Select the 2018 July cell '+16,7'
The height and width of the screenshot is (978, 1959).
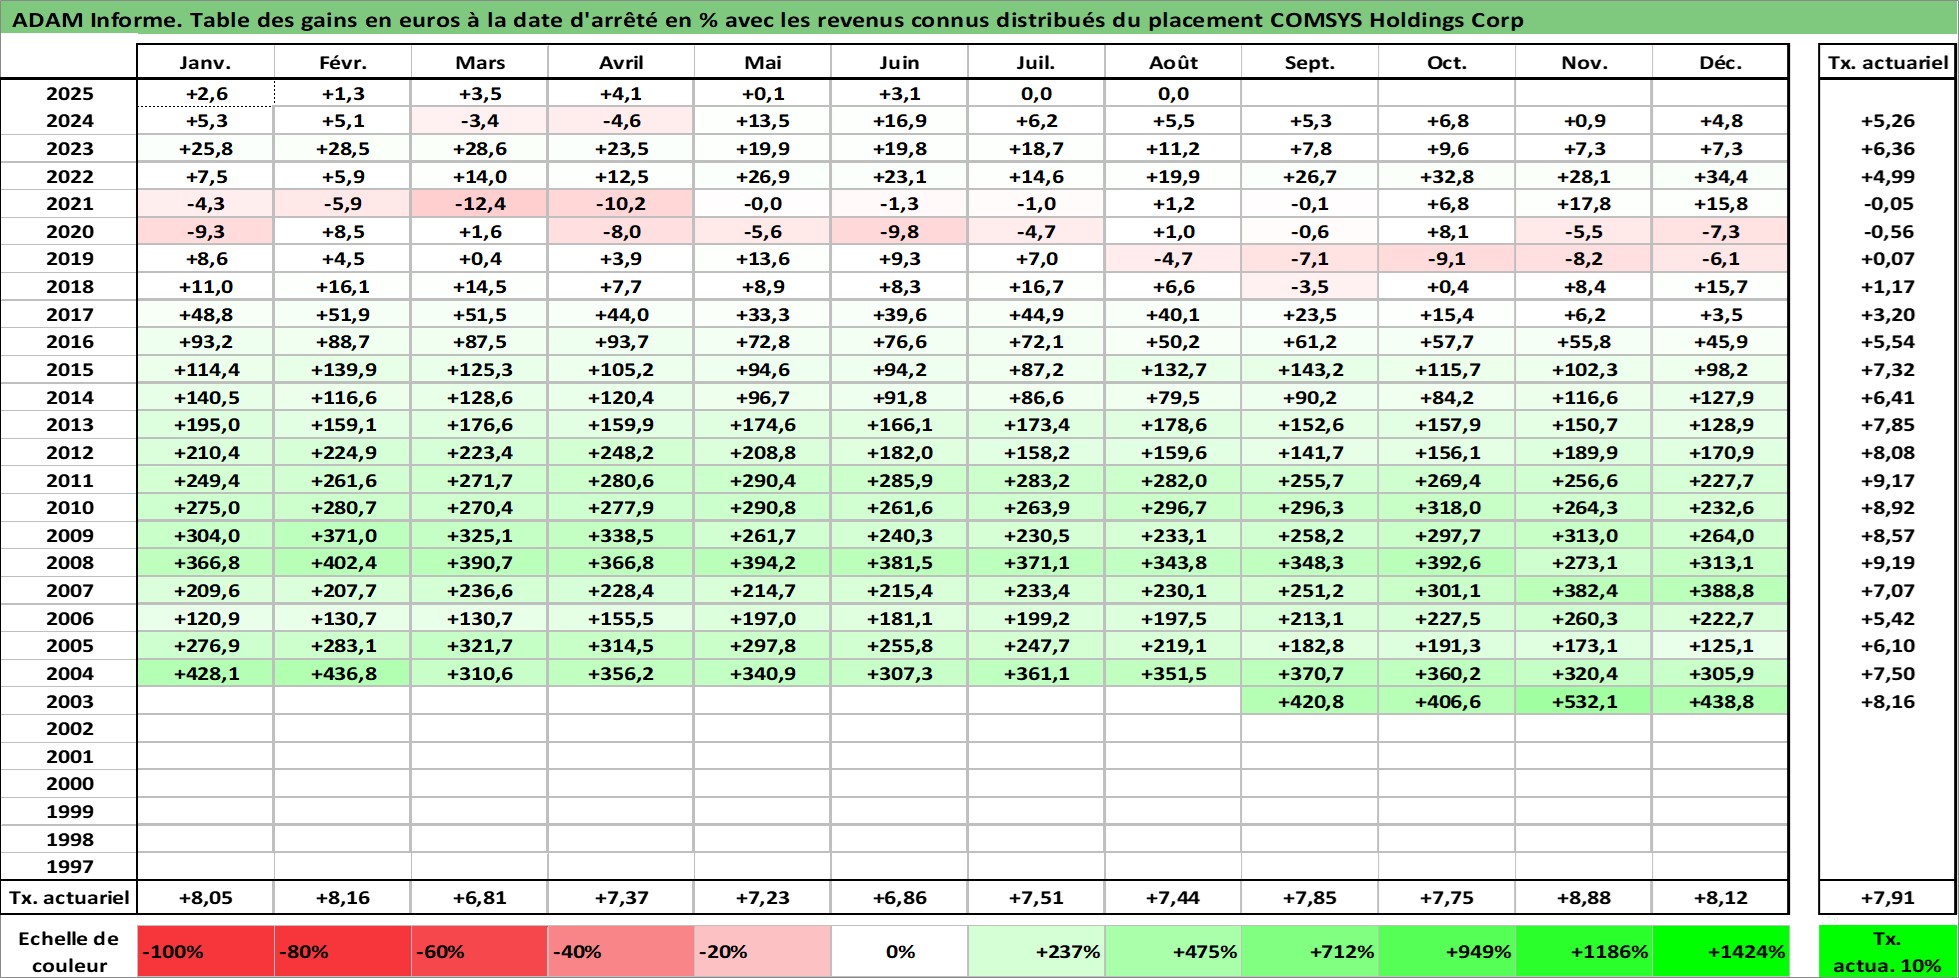click(1036, 286)
